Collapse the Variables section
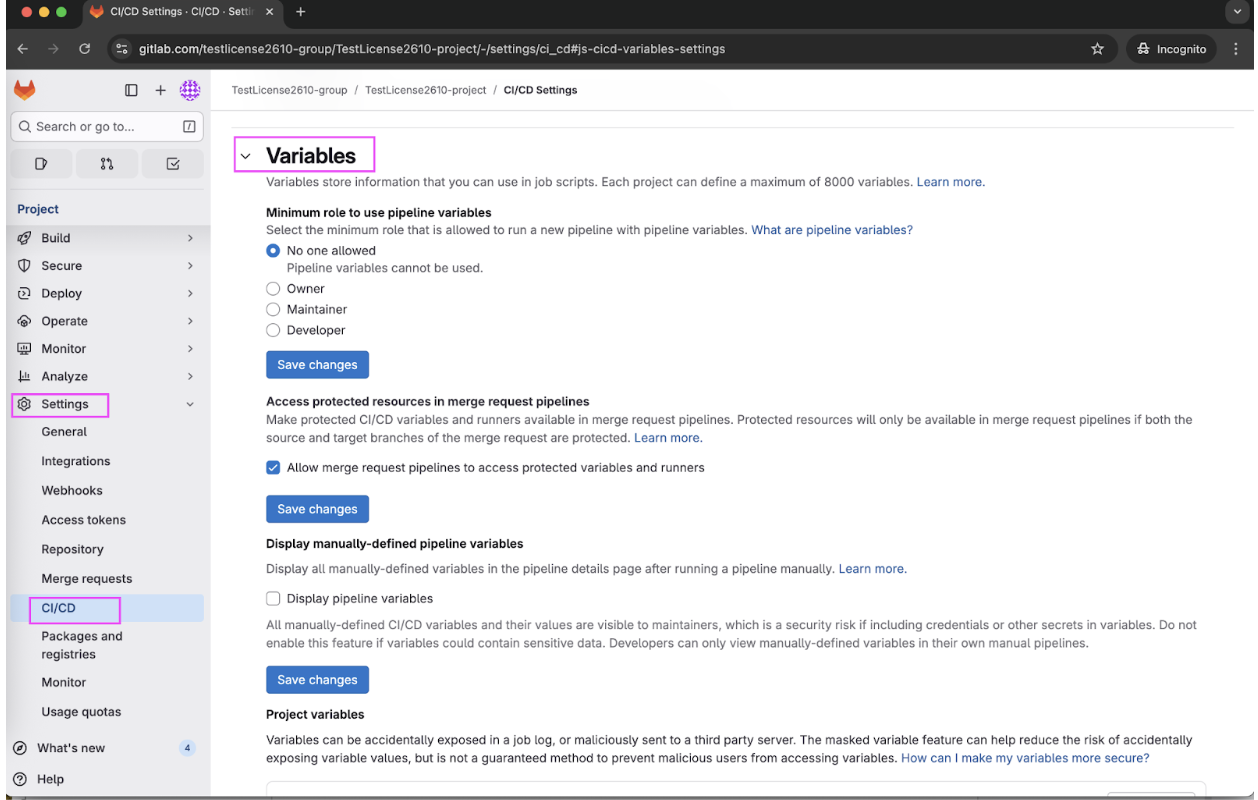1258x800 pixels. 245,155
